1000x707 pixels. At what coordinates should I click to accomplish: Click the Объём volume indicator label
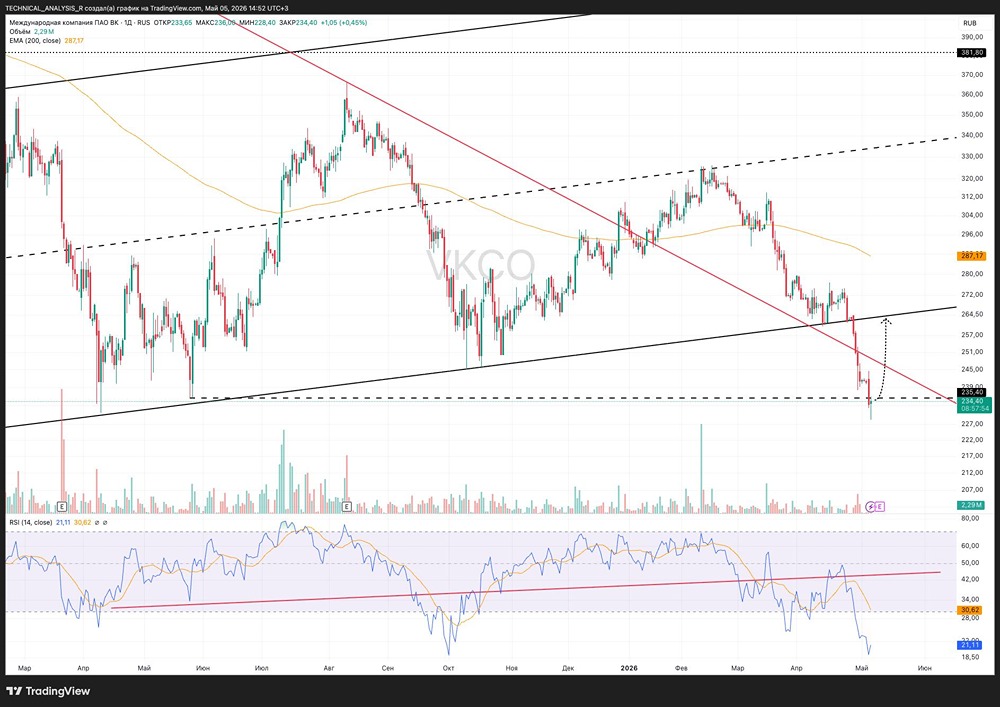[x=20, y=31]
